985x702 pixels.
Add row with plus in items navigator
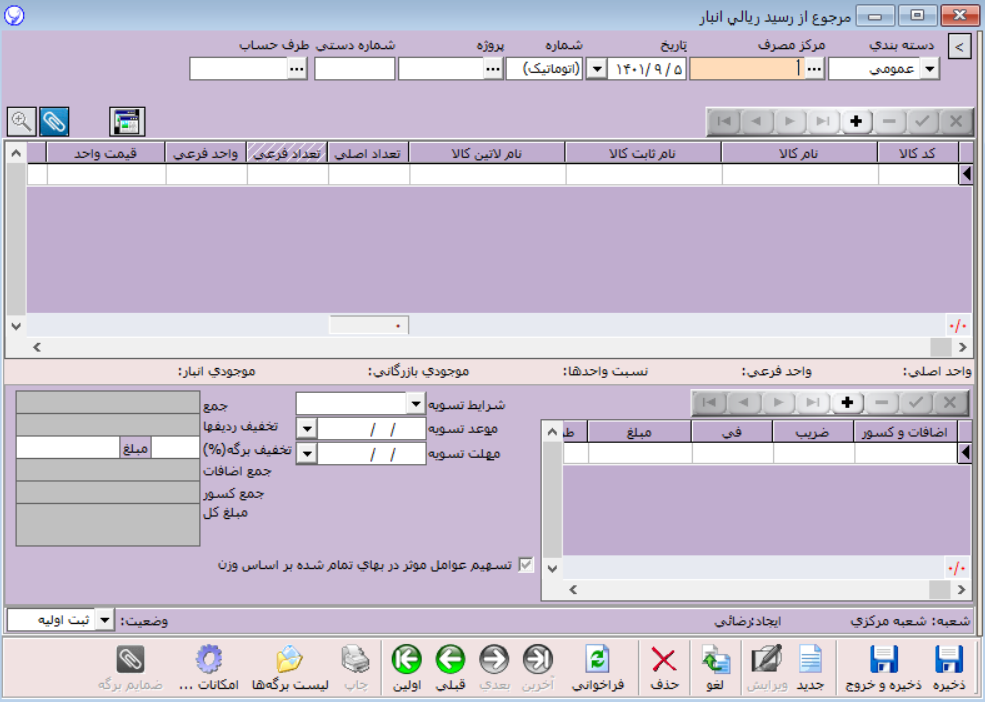click(x=856, y=121)
